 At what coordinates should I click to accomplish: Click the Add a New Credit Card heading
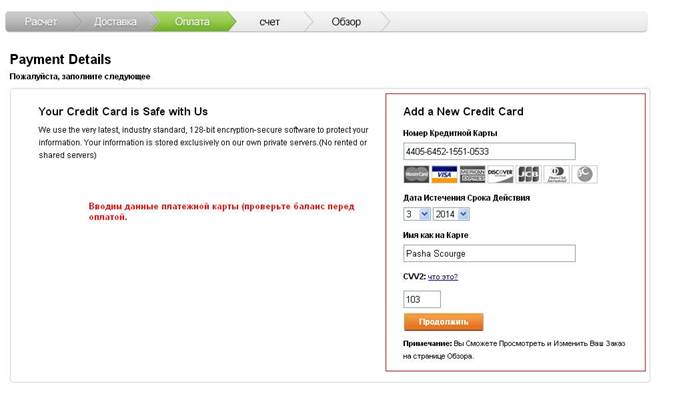point(463,111)
